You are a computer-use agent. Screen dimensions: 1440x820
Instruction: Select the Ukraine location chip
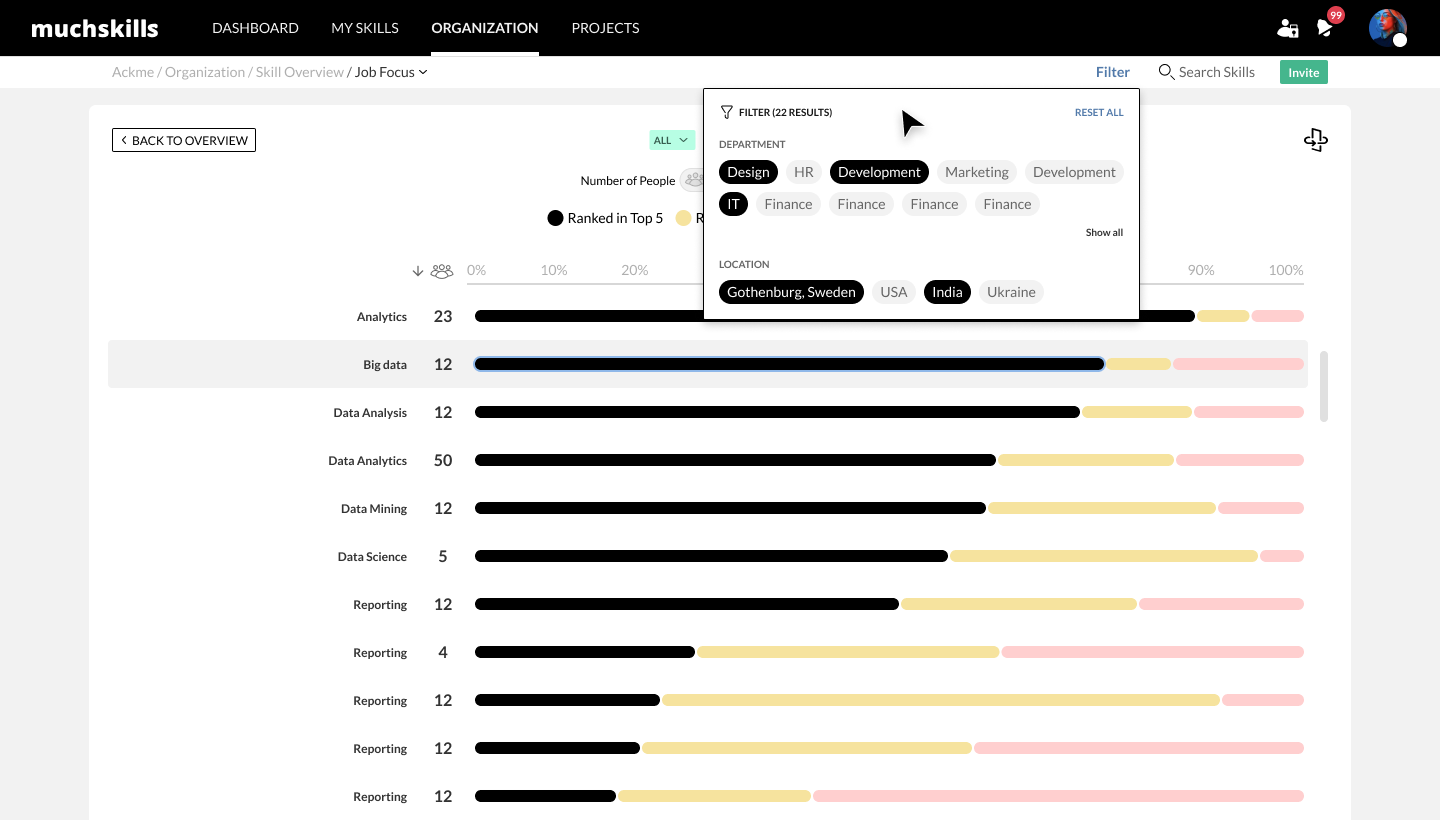pos(1011,292)
